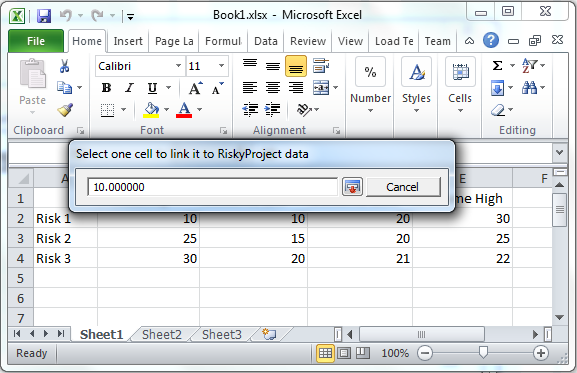This screenshot has width=577, height=373.
Task: Open the font size 11 dropdown
Action: (221, 66)
